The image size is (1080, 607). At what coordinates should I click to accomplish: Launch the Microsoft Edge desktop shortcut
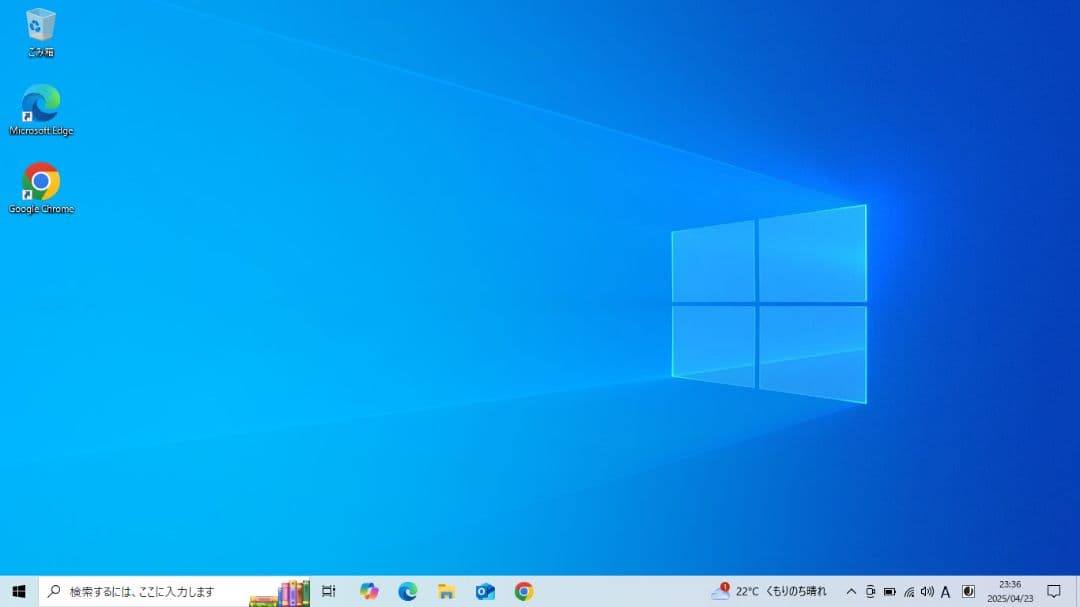[40, 105]
